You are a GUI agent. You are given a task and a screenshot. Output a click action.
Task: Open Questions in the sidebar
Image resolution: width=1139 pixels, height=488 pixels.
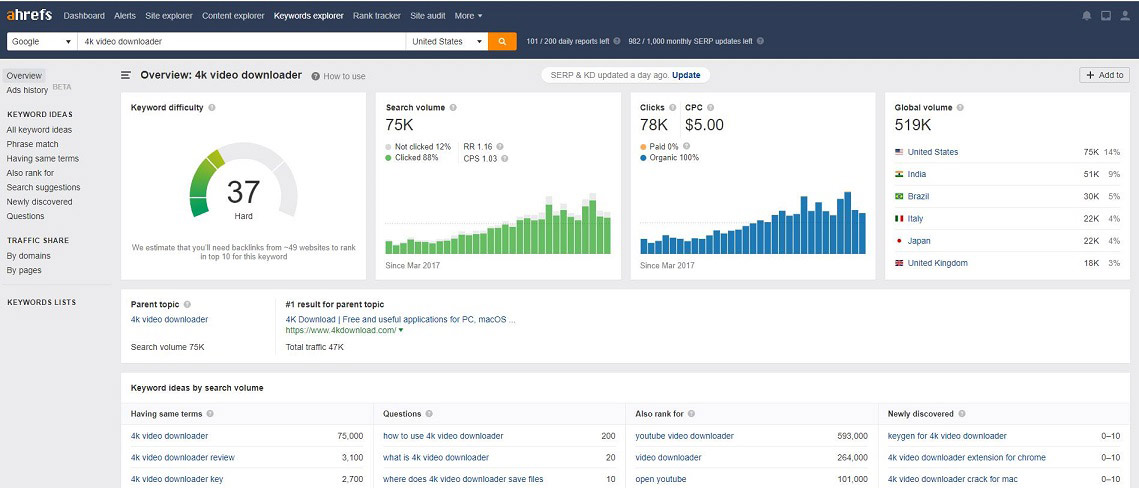coord(25,216)
